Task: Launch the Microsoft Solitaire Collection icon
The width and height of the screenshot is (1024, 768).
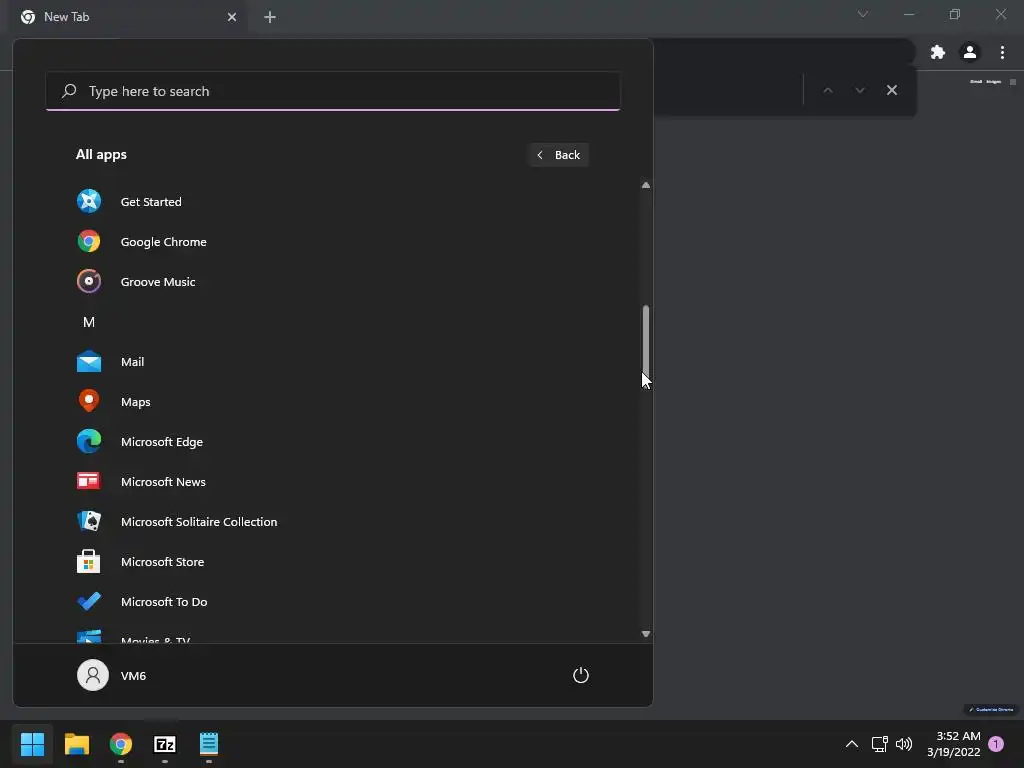Action: point(89,521)
